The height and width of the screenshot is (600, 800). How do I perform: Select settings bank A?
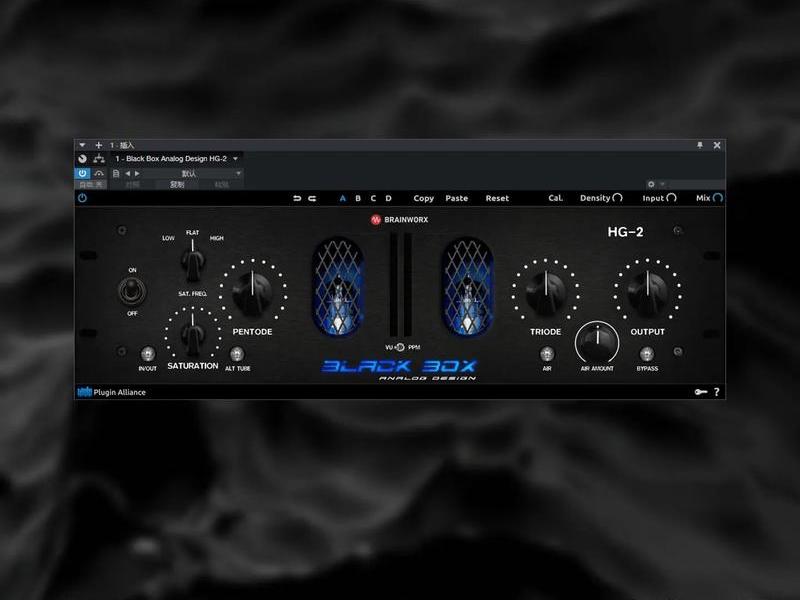[343, 198]
